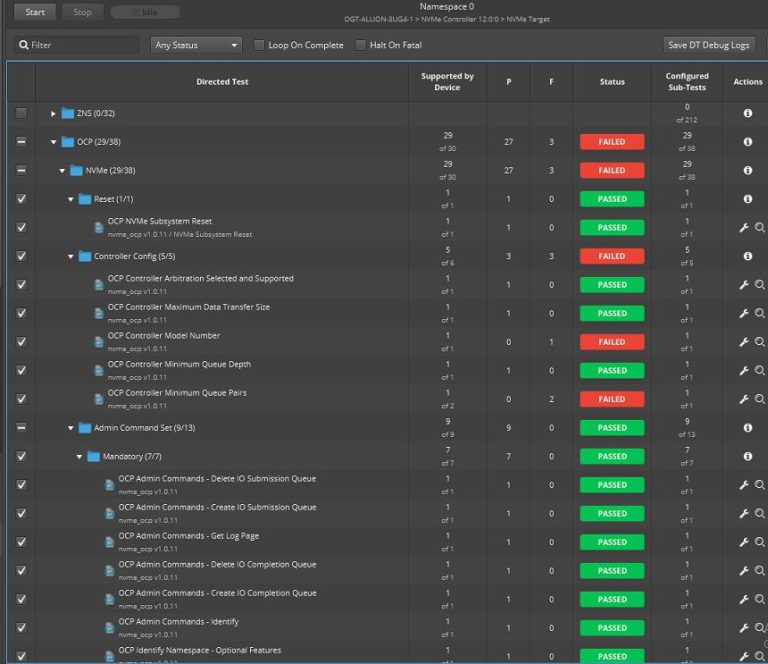The width and height of the screenshot is (768, 664).
Task: Check the ZNS (0/32) row checkbox
Action: coord(21,114)
